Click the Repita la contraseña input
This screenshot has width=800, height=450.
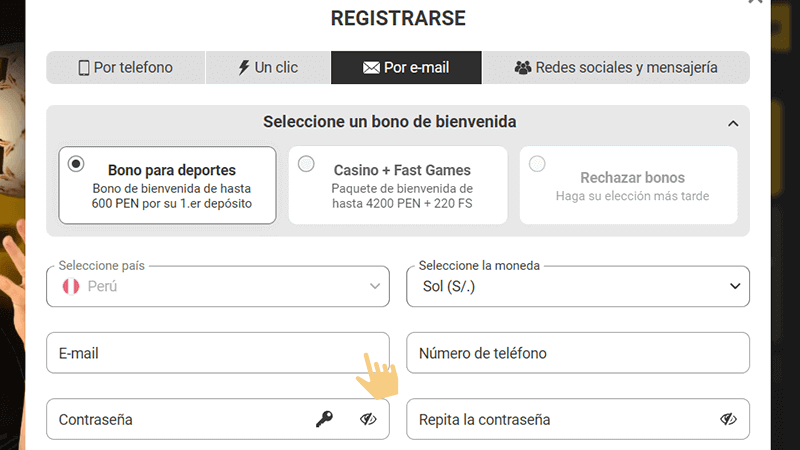(x=560, y=420)
